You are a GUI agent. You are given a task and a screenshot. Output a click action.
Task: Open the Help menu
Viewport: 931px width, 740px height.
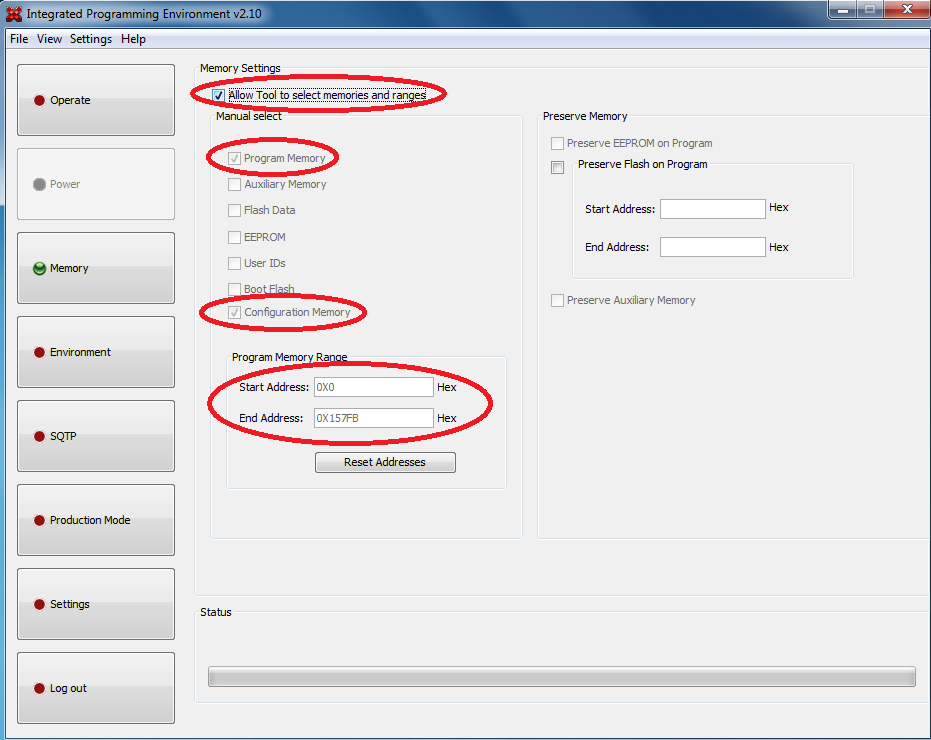[133, 39]
